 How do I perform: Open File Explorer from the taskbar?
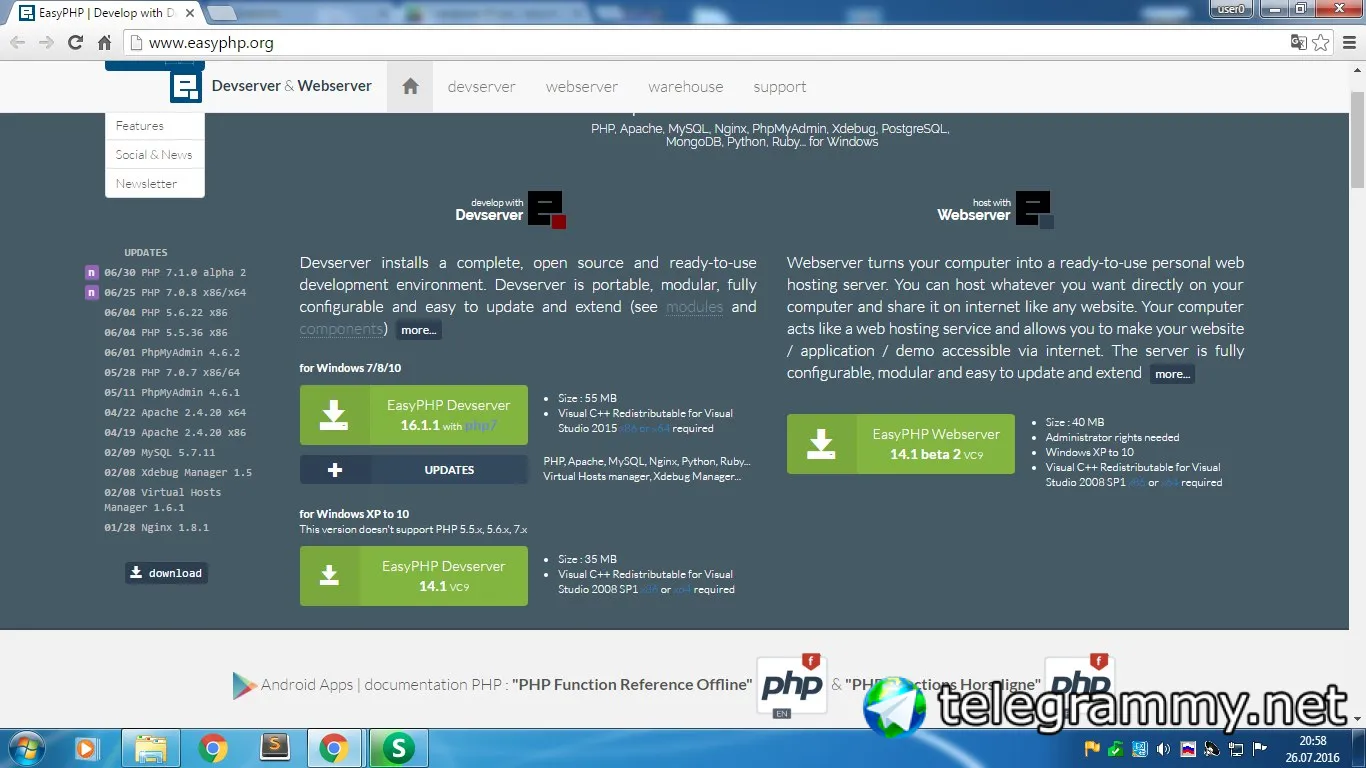click(150, 748)
